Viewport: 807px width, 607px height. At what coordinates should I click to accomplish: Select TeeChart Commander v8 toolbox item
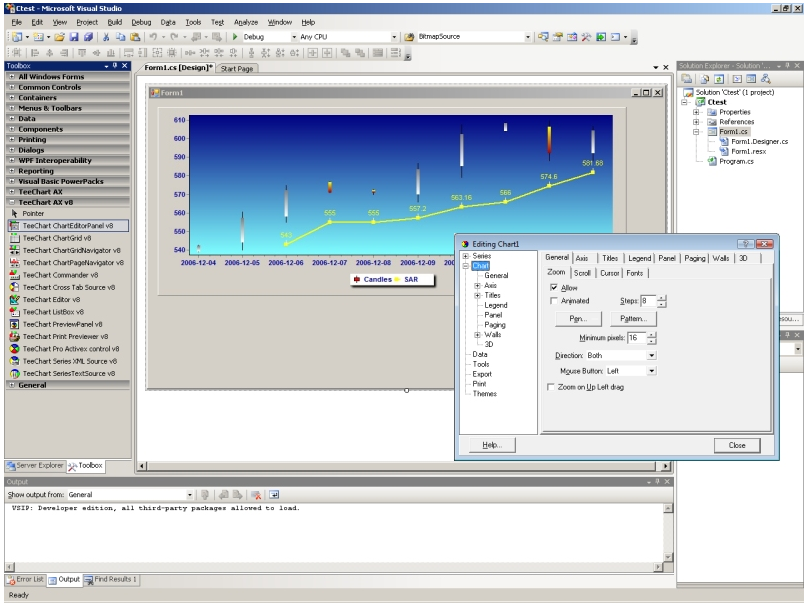pyautogui.click(x=60, y=275)
